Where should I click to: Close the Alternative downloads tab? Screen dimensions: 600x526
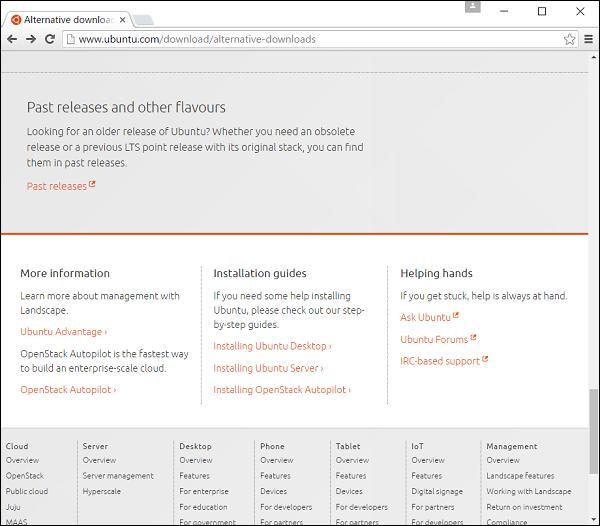click(x=121, y=19)
